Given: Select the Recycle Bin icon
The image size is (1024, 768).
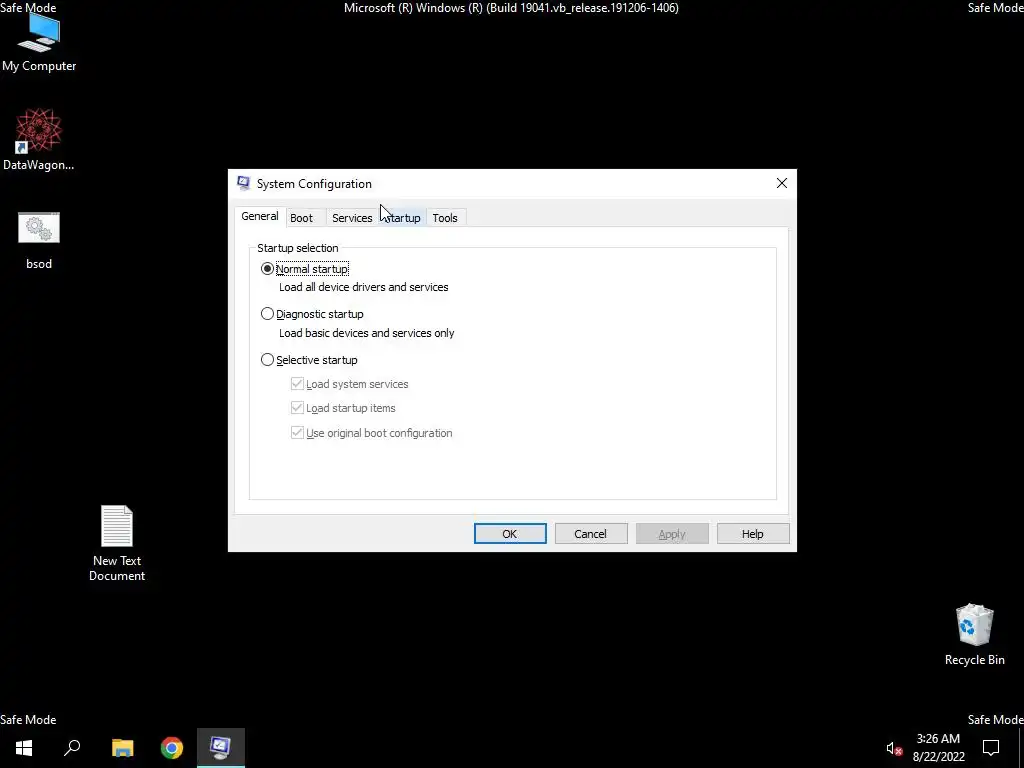Looking at the screenshot, I should pos(974,634).
